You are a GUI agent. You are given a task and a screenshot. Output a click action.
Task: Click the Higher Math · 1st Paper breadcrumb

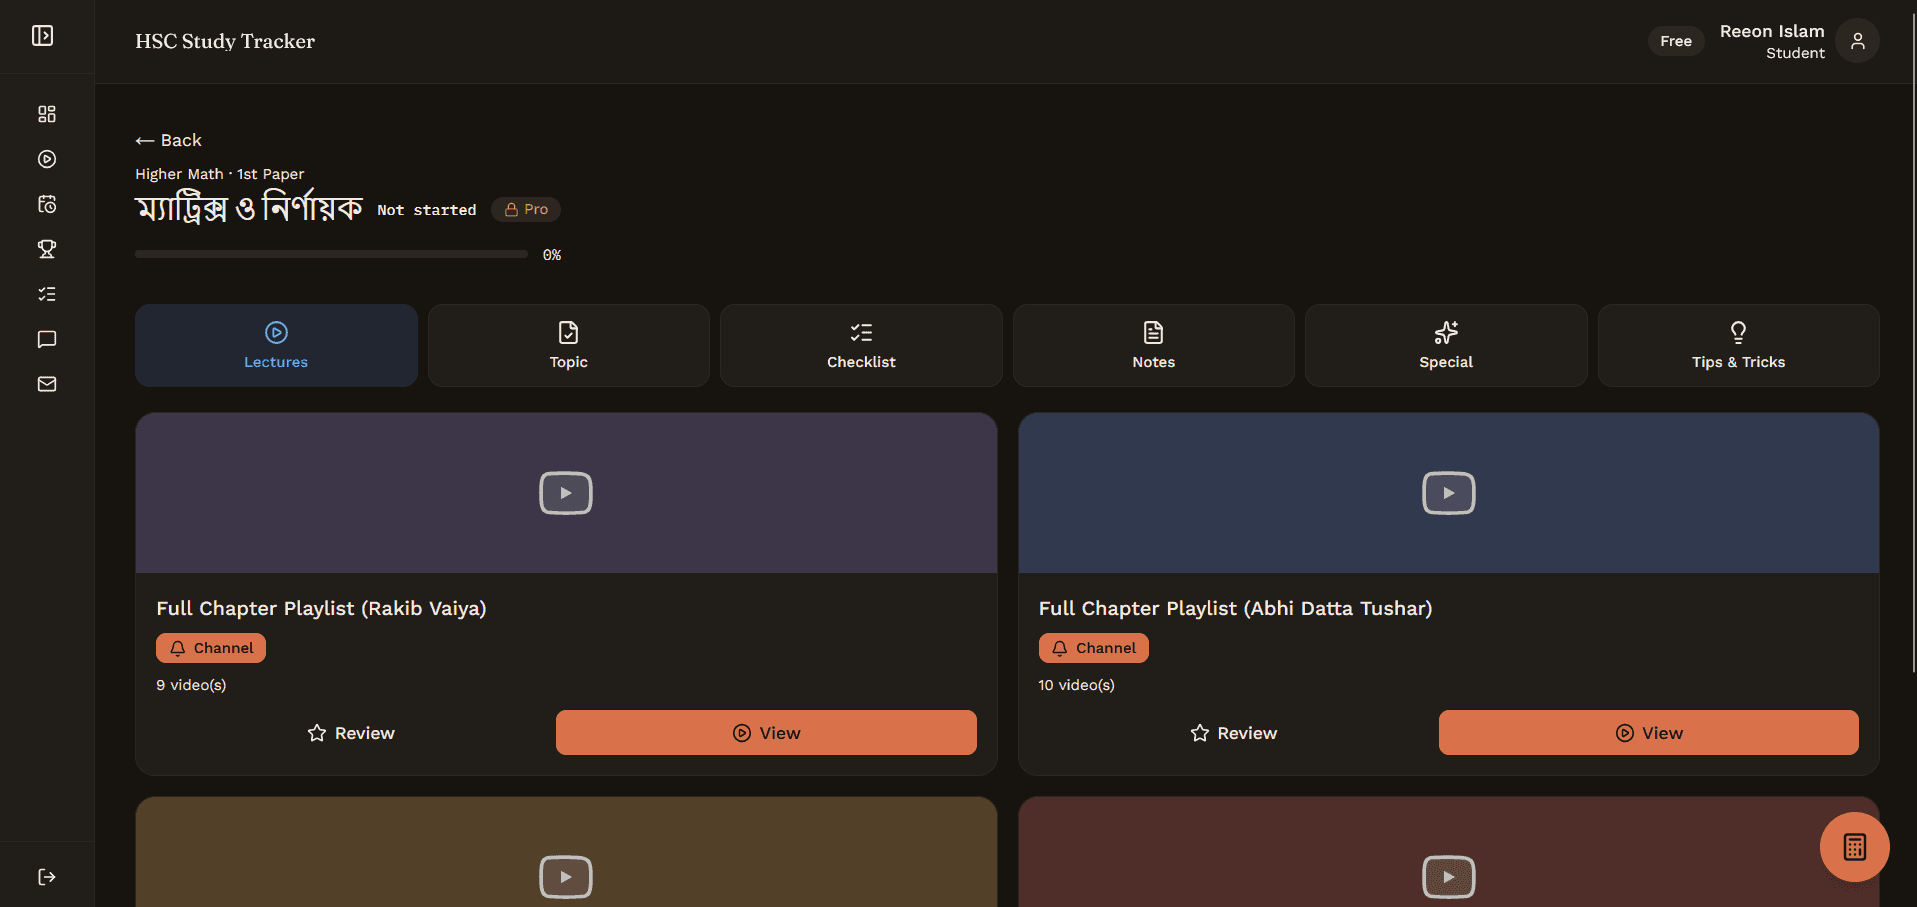pos(220,174)
